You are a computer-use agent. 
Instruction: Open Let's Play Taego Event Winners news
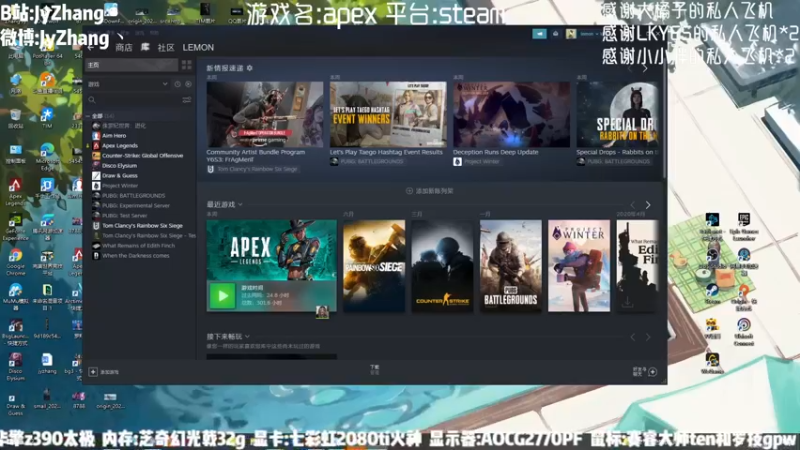click(388, 114)
